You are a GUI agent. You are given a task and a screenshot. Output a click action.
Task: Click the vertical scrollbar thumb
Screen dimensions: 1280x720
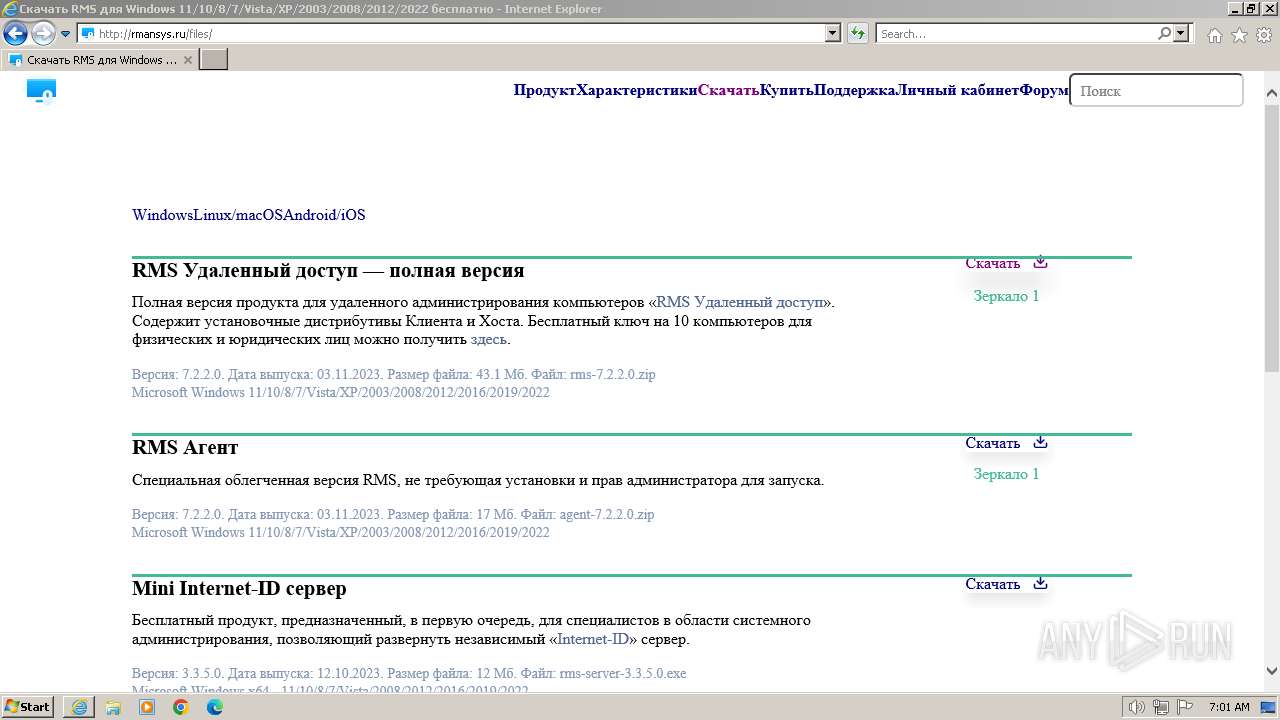coord(1272,238)
